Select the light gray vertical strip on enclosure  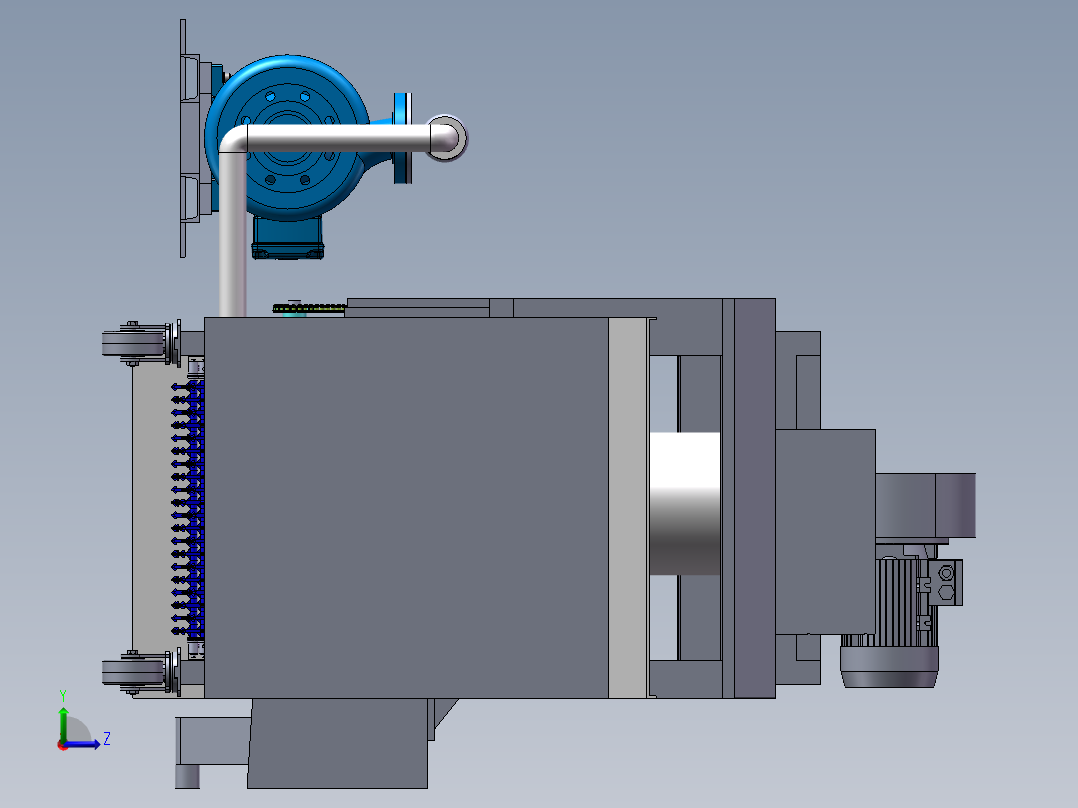(628, 507)
